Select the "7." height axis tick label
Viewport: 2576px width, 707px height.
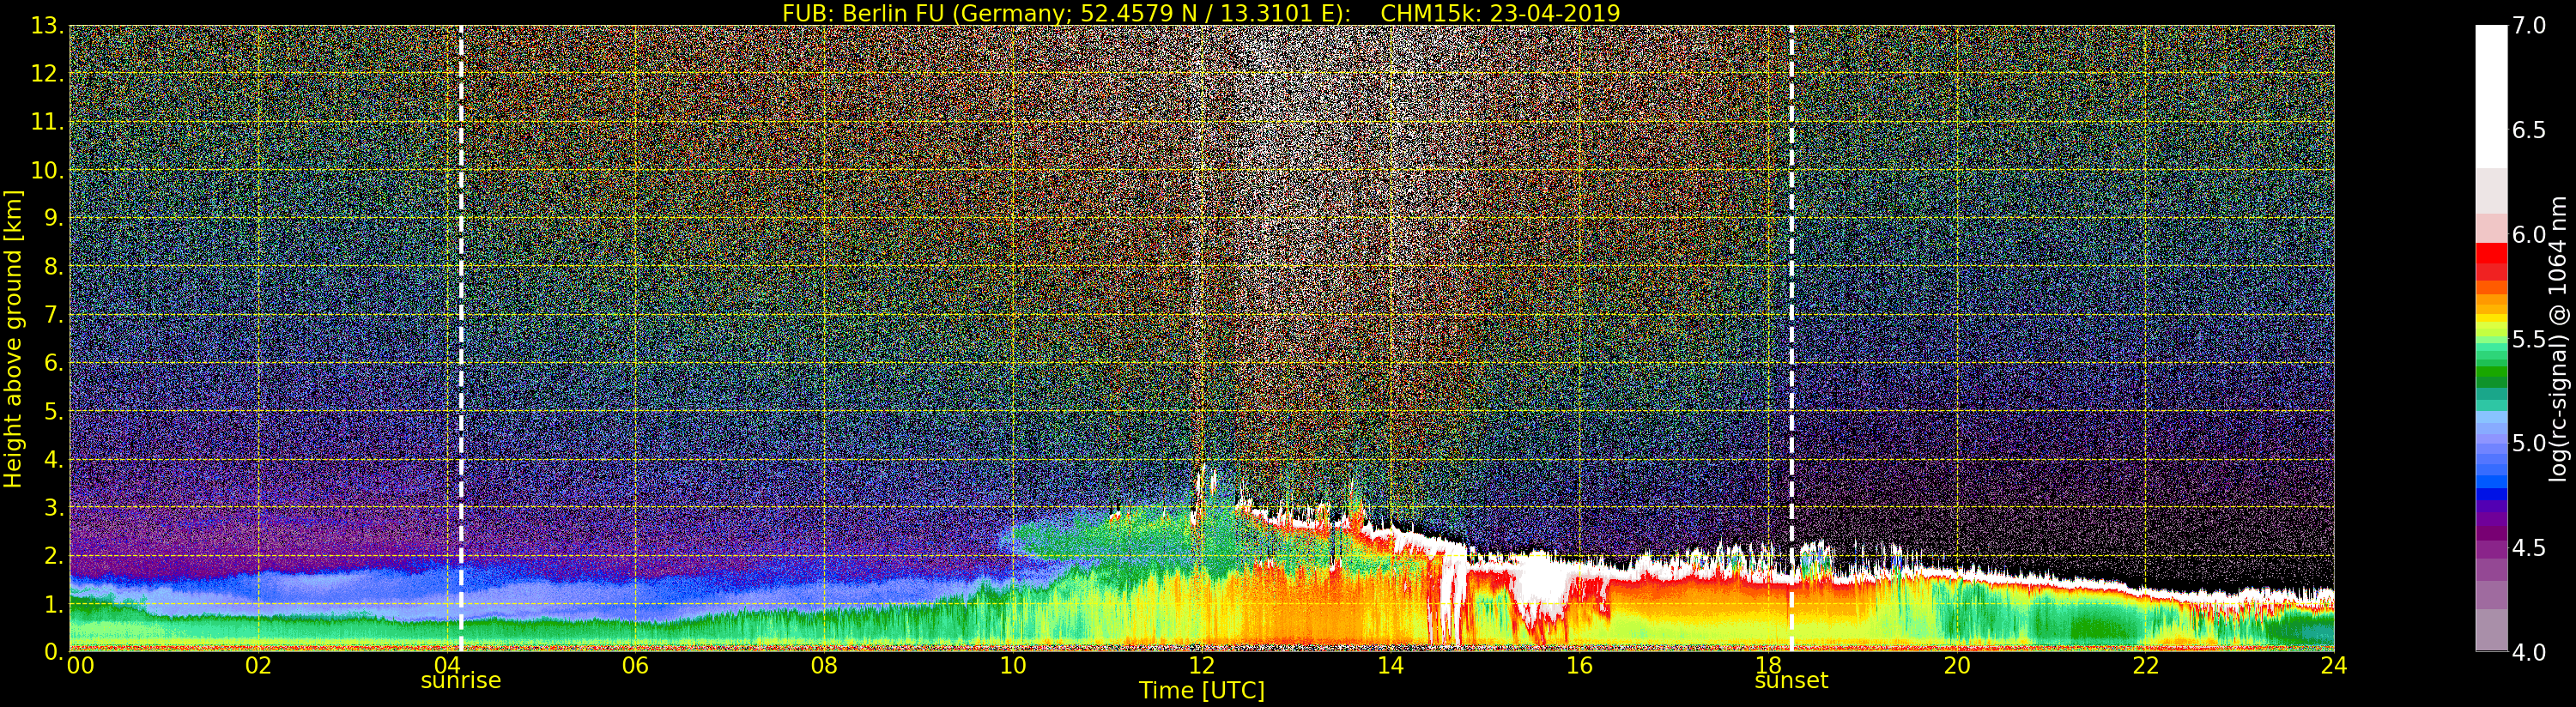pyautogui.click(x=54, y=315)
